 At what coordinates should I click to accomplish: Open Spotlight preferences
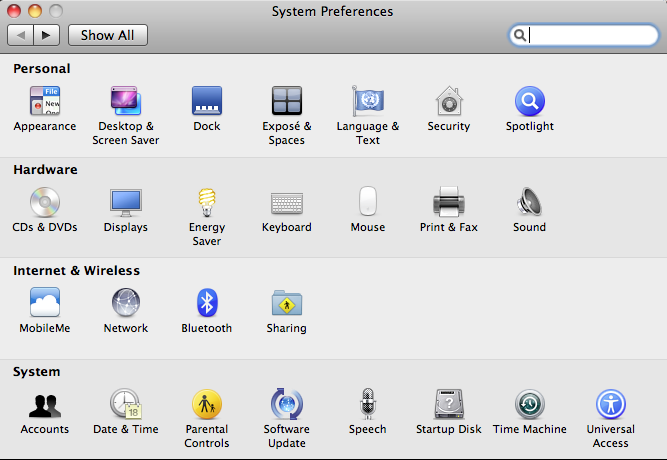529,102
